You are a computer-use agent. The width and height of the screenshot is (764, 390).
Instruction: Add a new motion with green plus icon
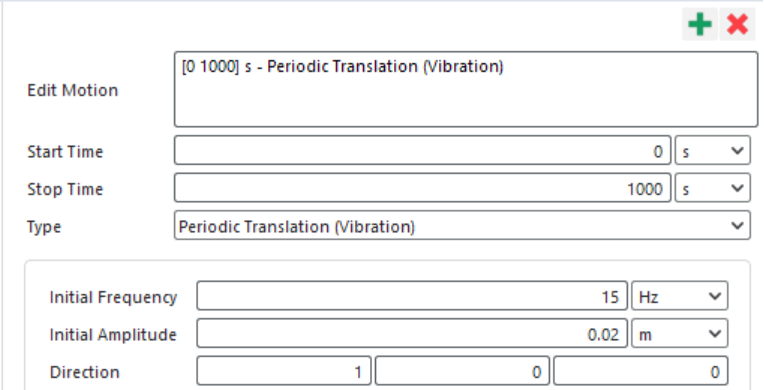tap(700, 24)
